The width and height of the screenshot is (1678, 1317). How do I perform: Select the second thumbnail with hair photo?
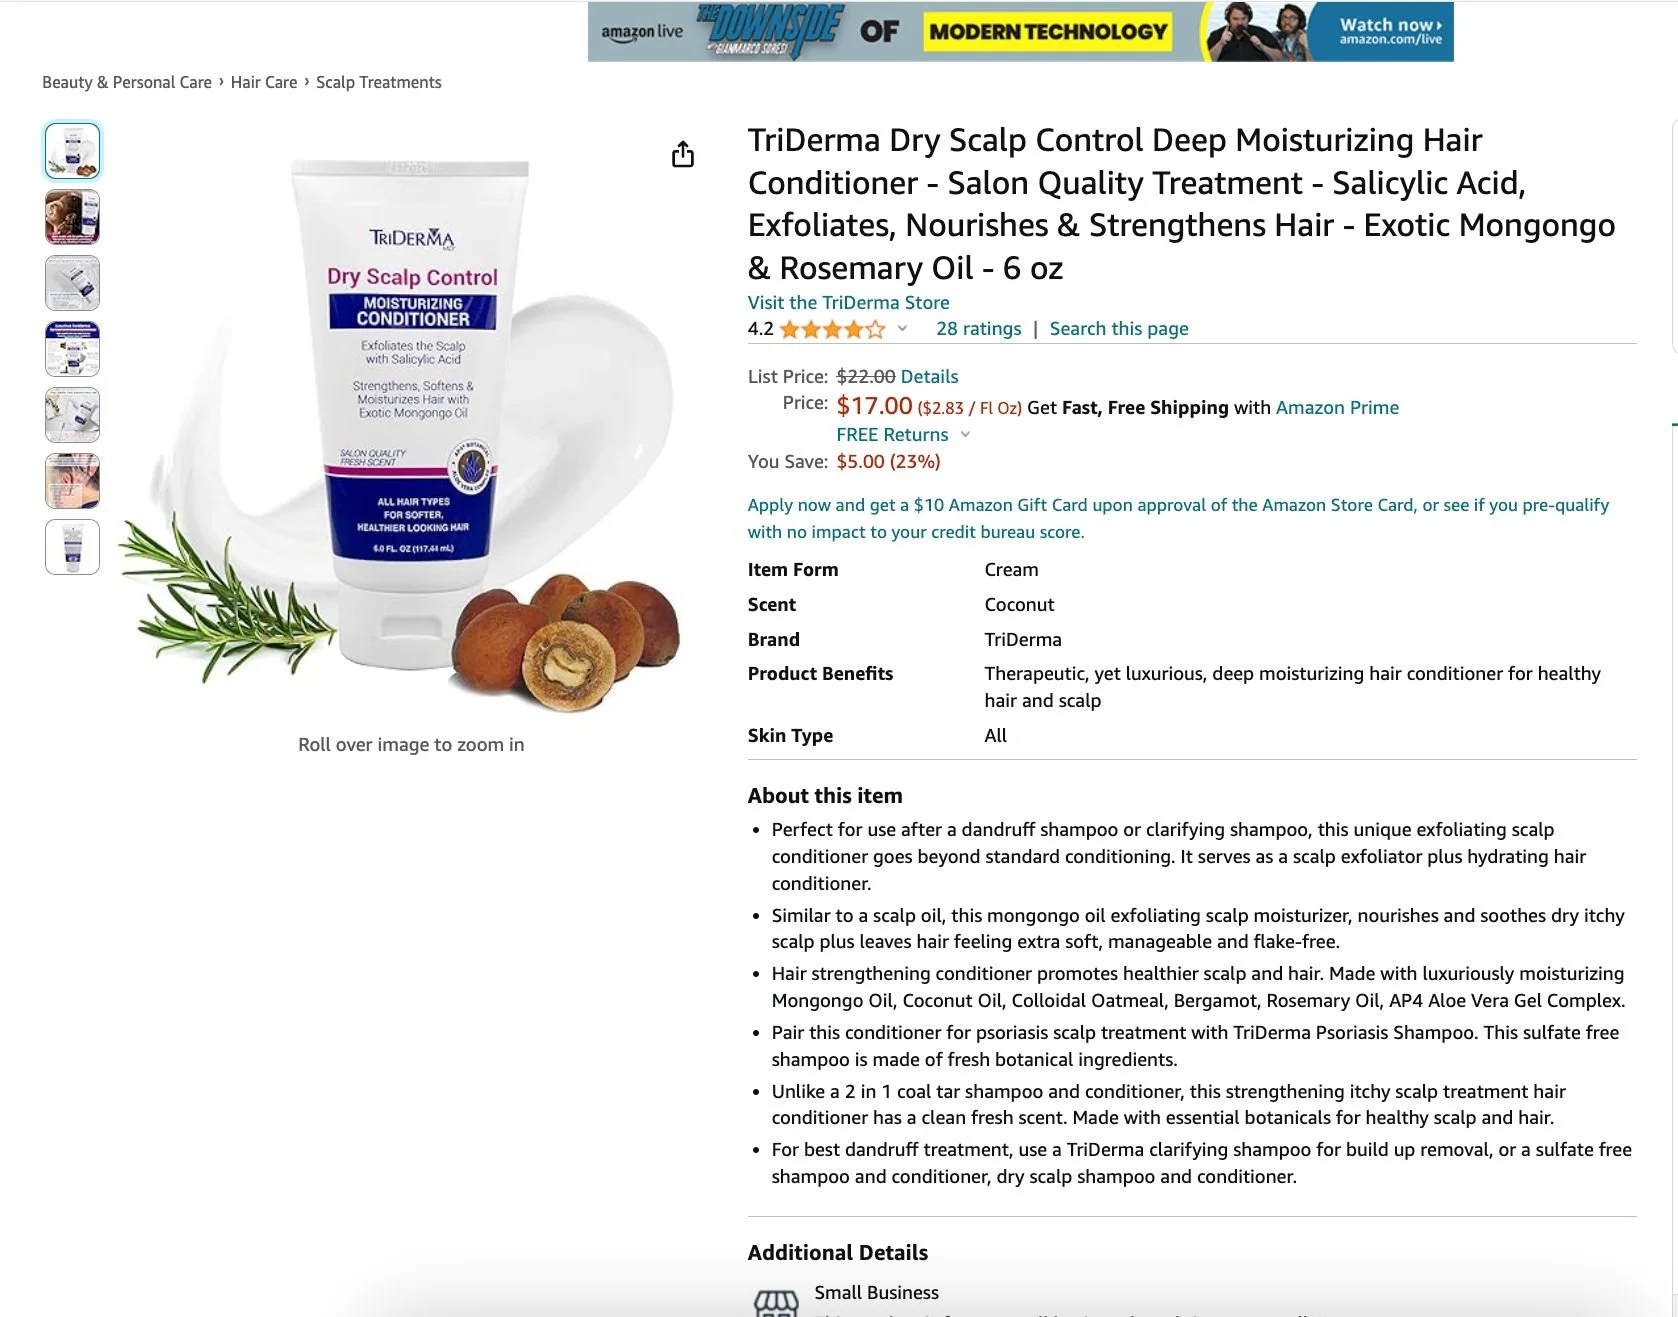pos(72,217)
